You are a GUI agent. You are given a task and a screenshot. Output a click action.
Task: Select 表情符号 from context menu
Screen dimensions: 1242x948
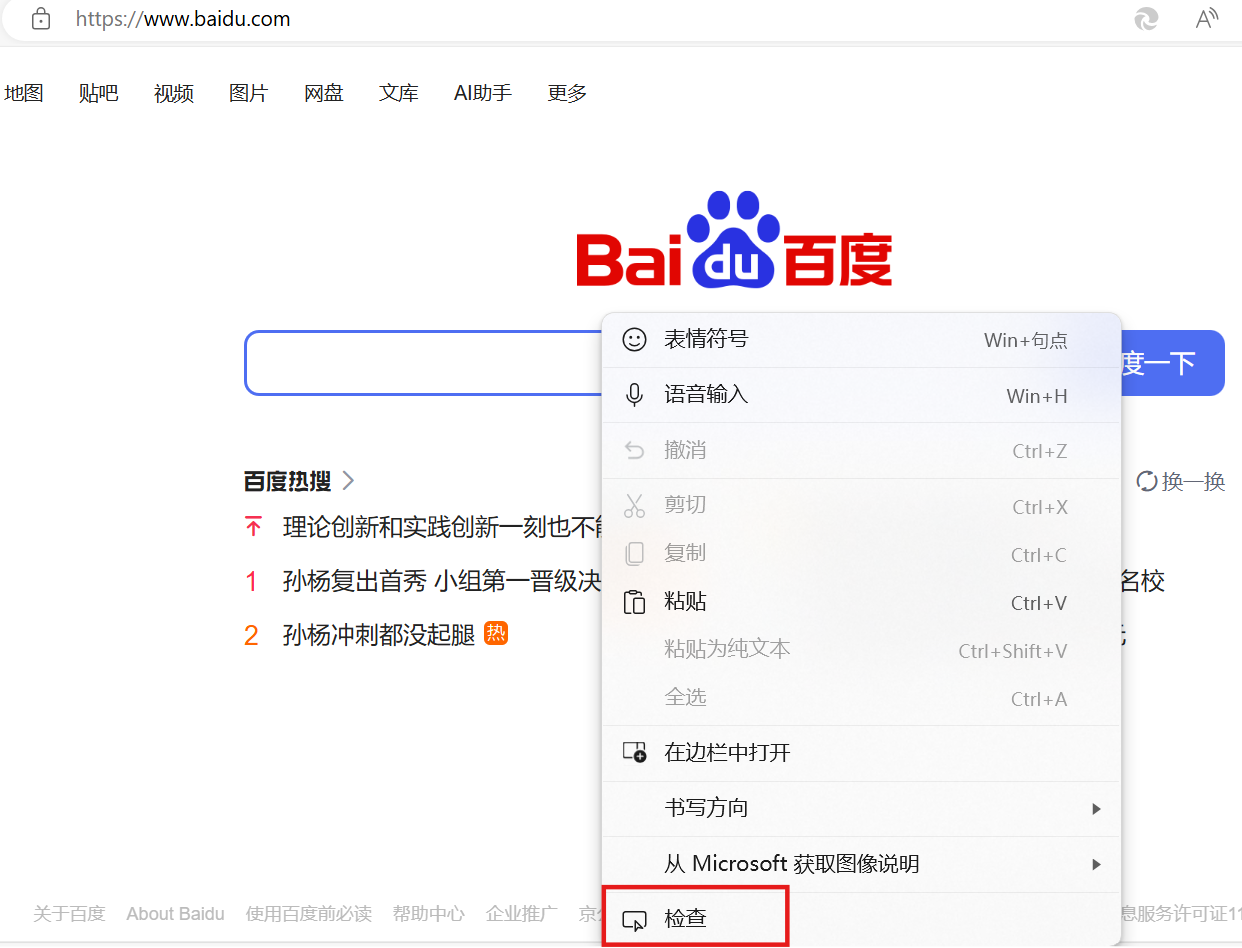[861, 340]
